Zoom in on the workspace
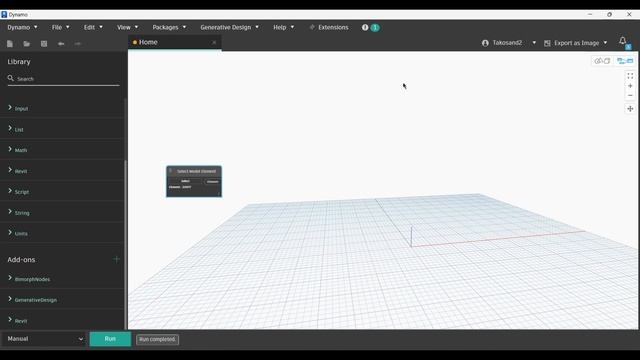The image size is (640, 360). [x=630, y=86]
